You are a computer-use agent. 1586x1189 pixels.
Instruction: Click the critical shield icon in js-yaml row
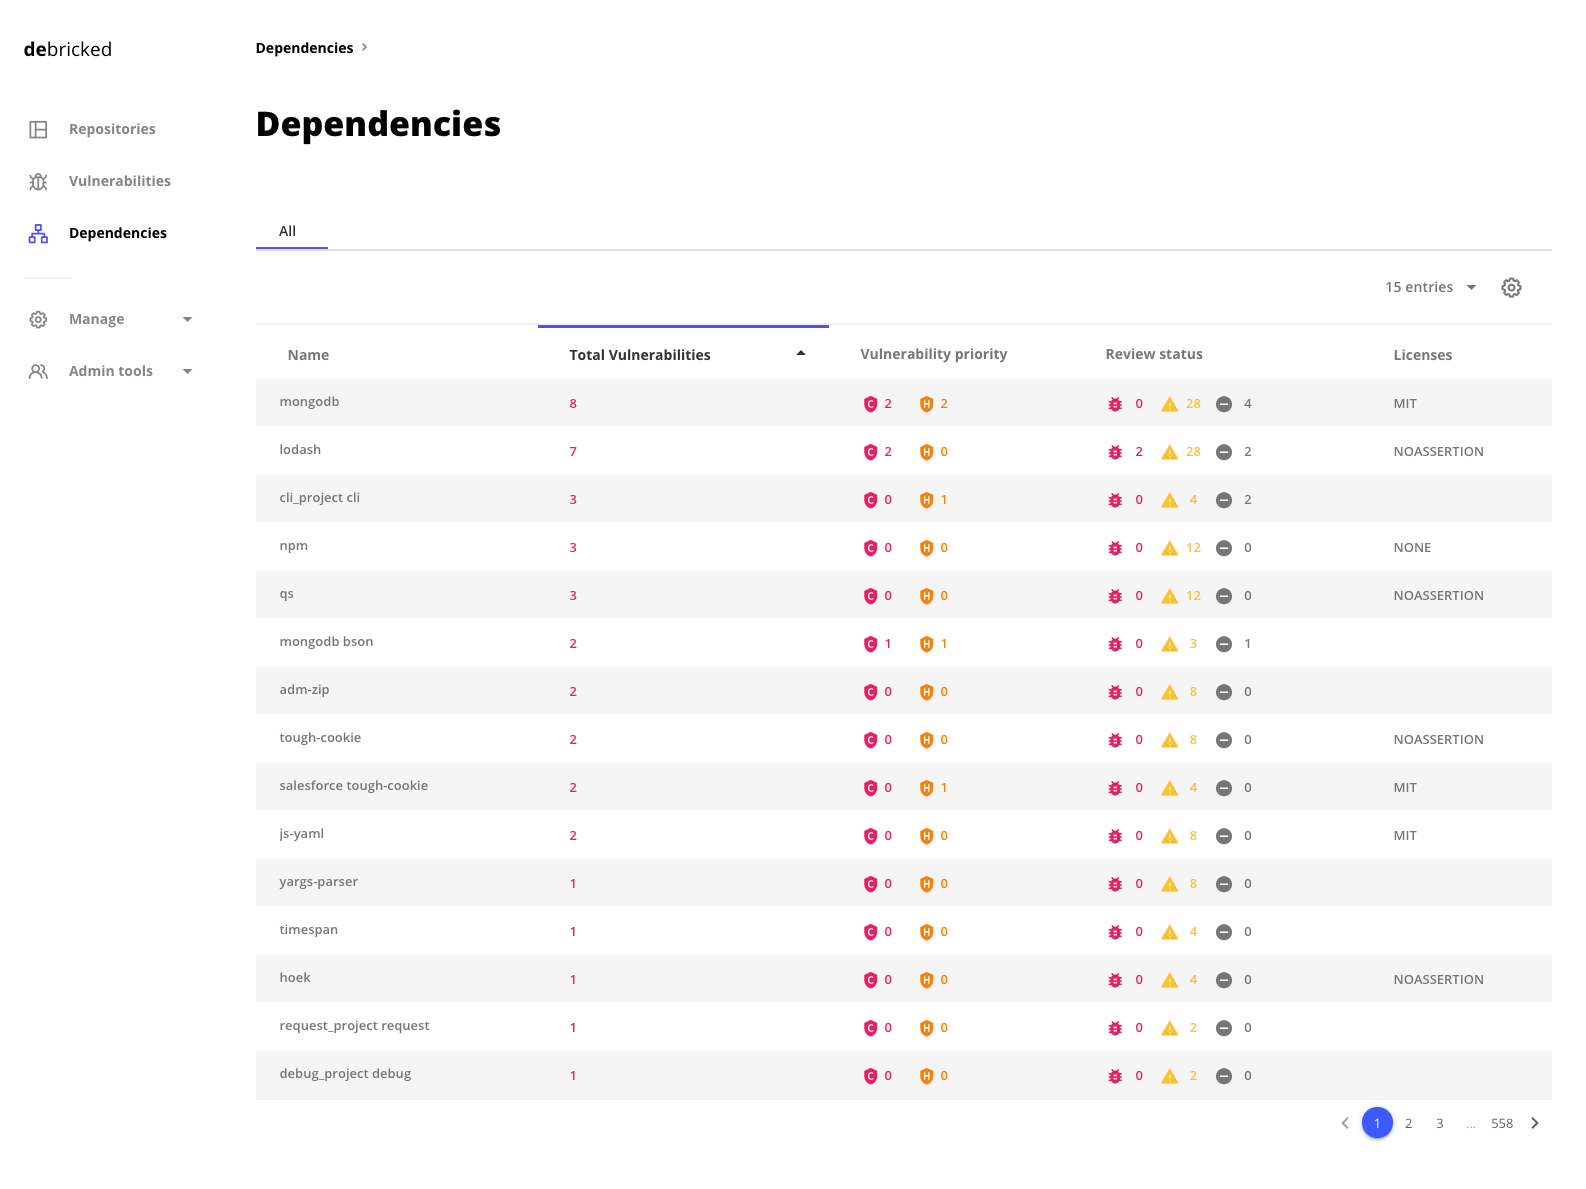[870, 836]
